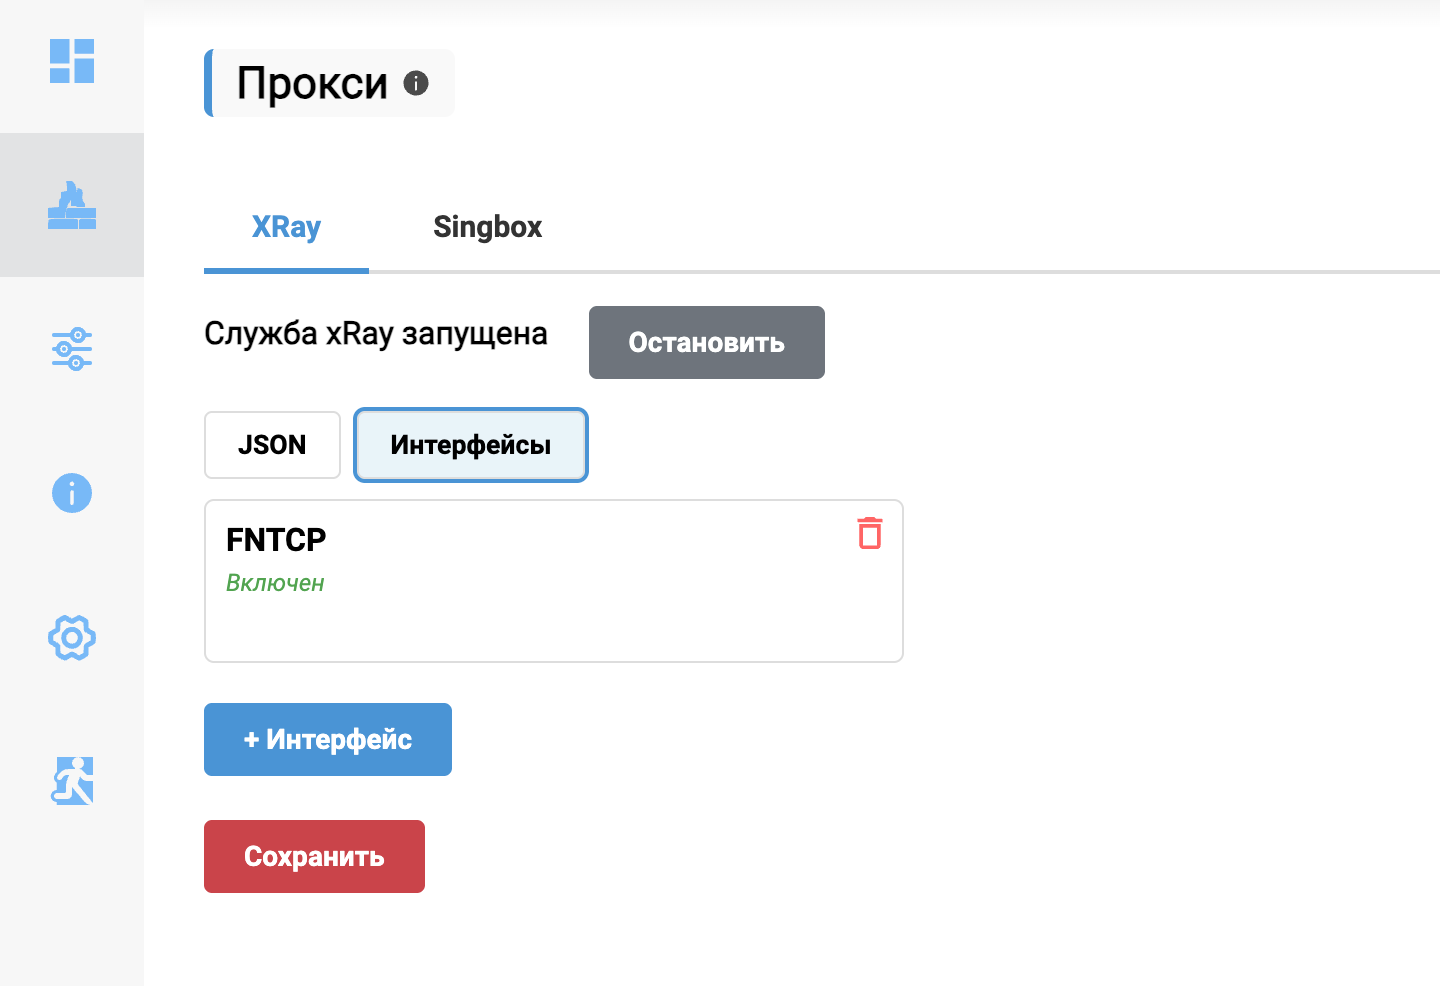Click the green Включен status label
Screen dimensions: 1440x986
point(275,583)
